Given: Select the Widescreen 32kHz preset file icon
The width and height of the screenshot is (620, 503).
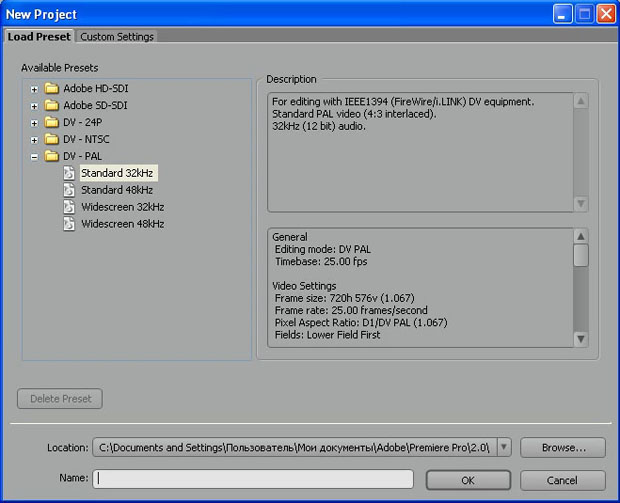Looking at the screenshot, I should point(69,207).
